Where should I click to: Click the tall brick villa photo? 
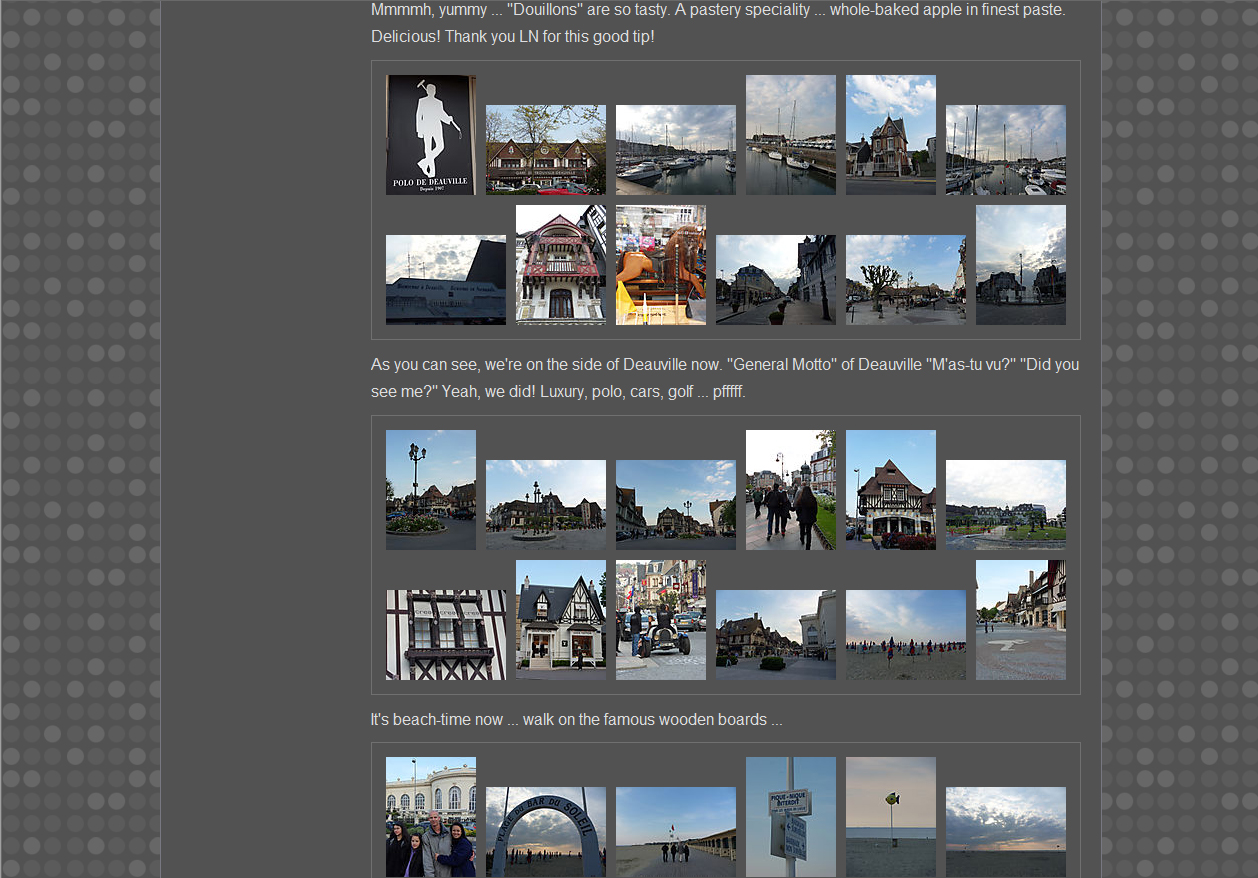pos(890,135)
